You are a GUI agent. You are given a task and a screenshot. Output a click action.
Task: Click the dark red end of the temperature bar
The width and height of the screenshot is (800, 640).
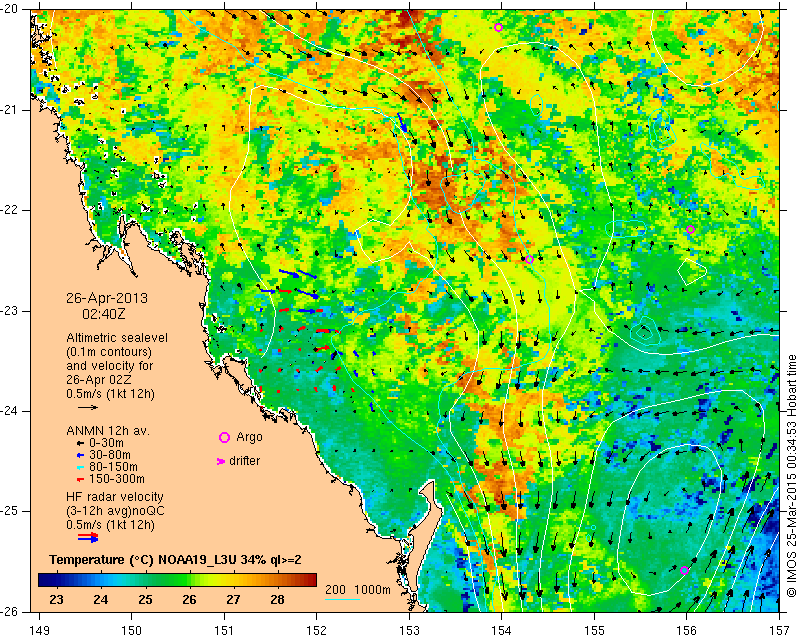coord(311,580)
